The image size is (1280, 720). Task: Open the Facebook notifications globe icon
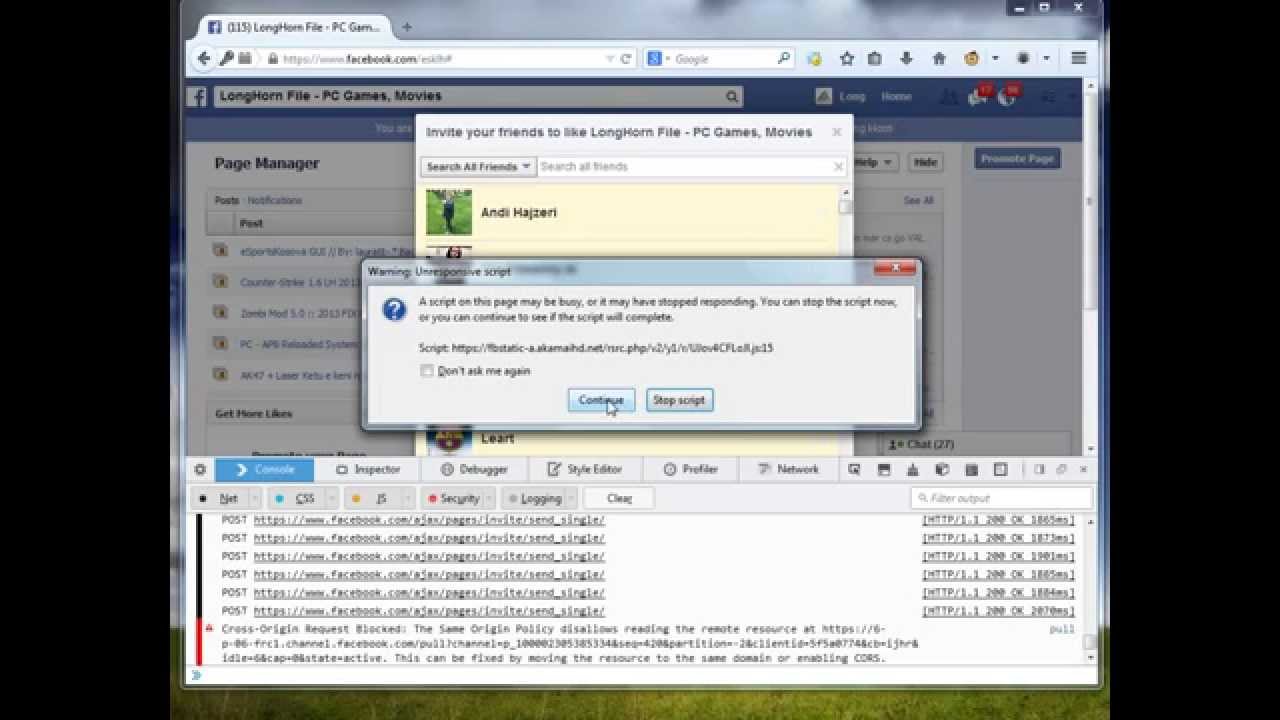click(x=1006, y=96)
